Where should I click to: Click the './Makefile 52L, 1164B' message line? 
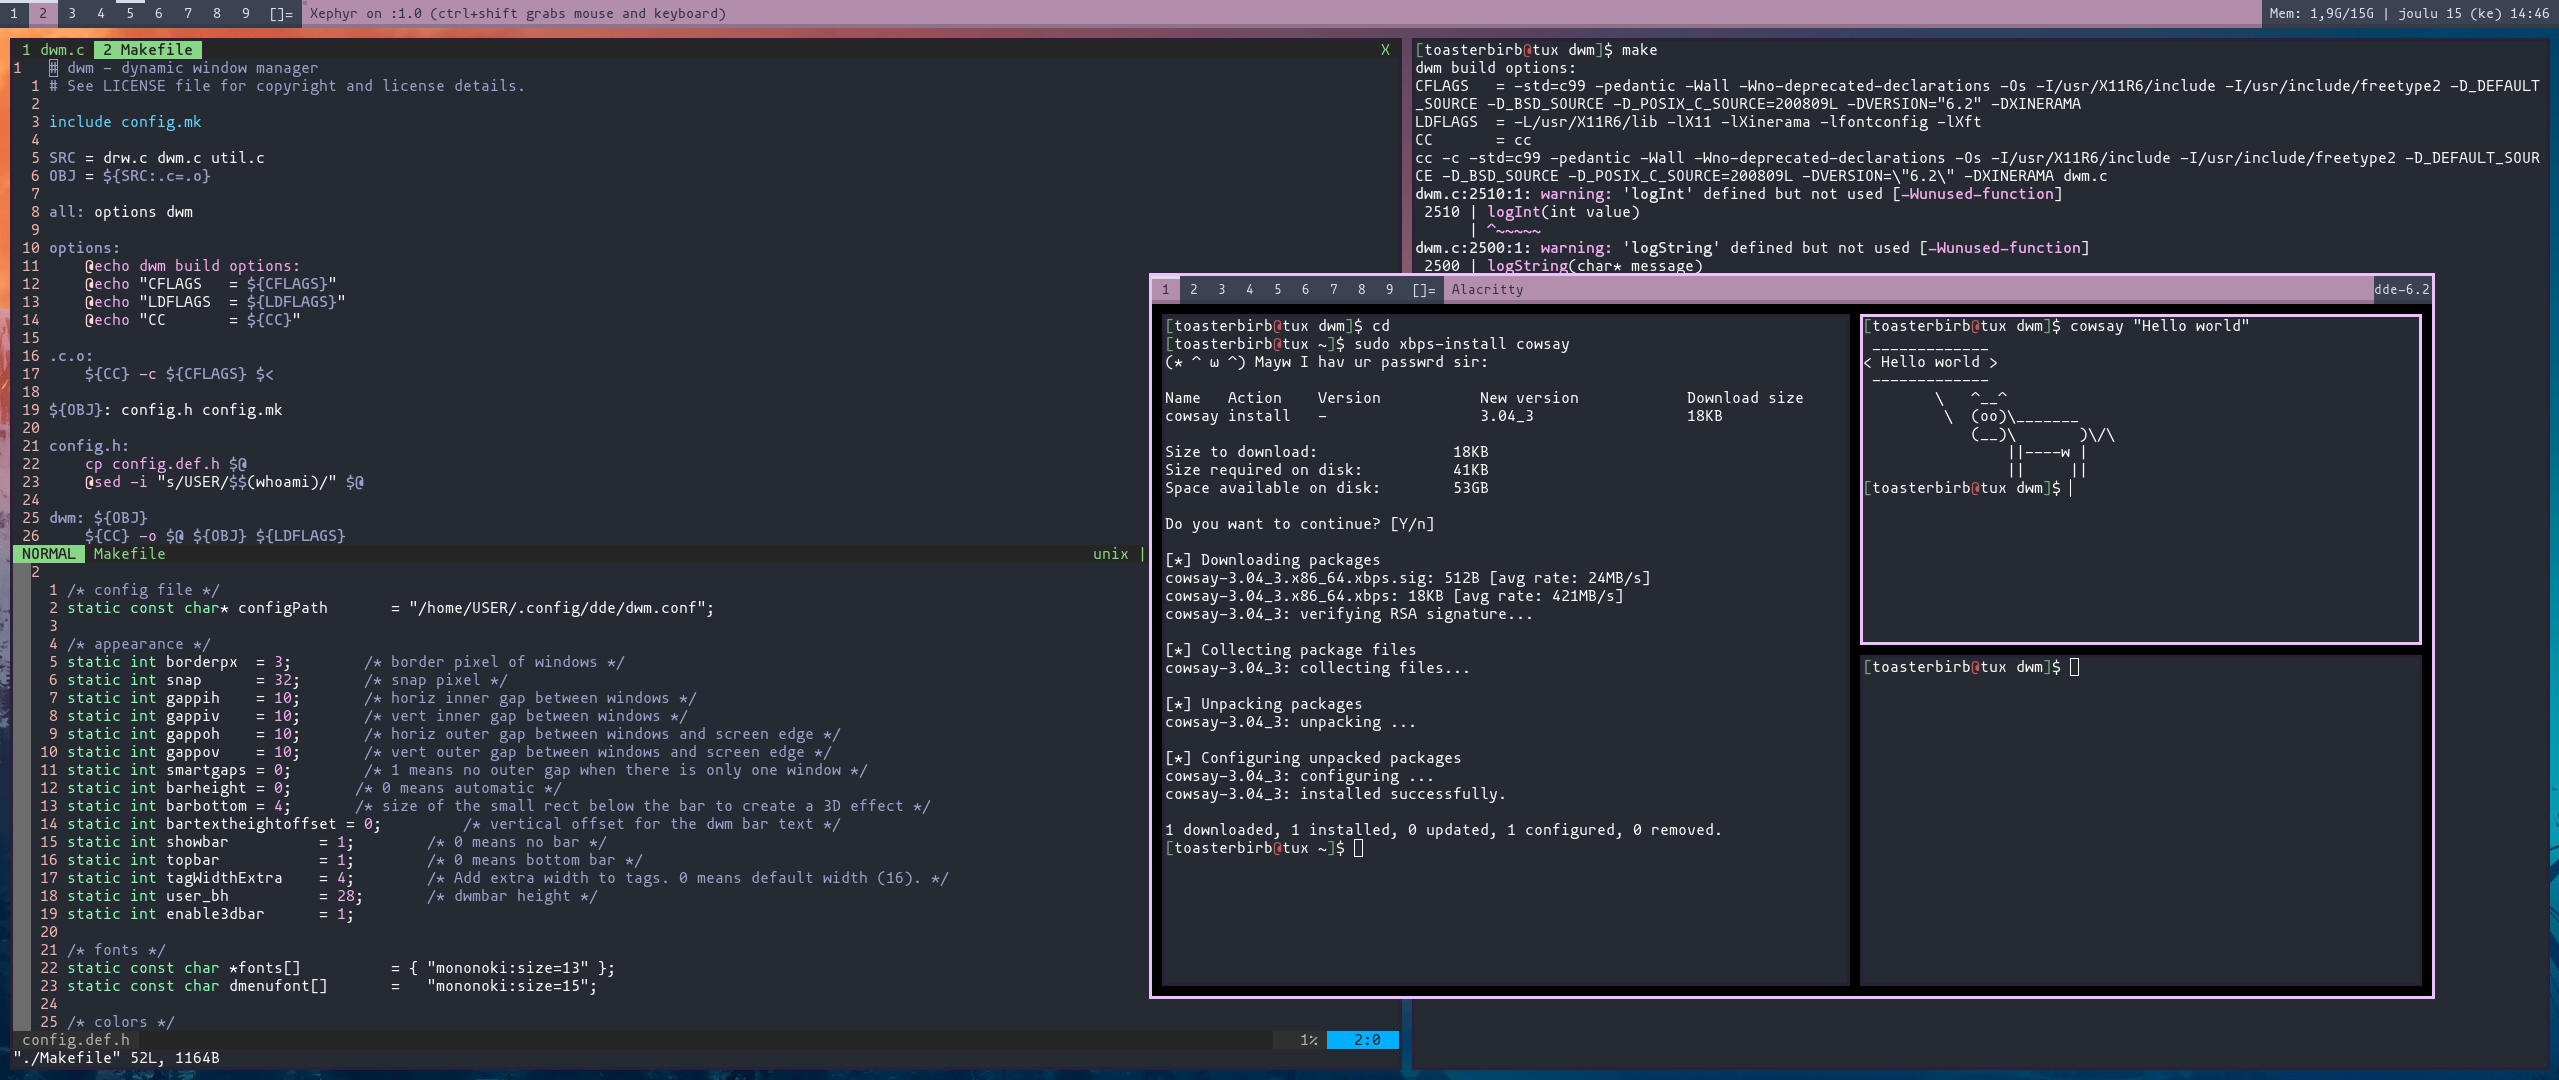[116, 1058]
